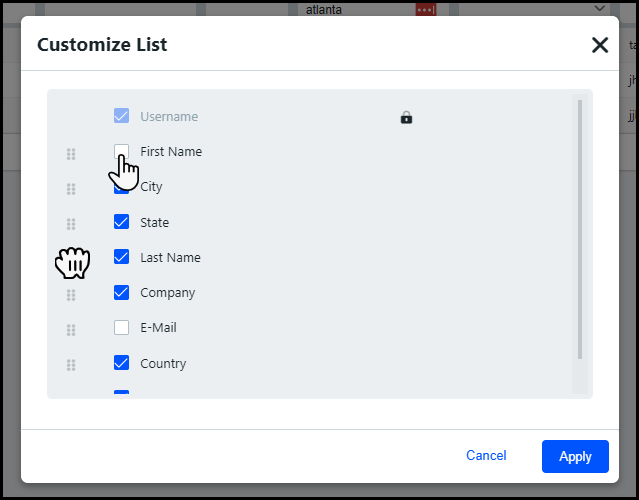This screenshot has height=500, width=639.
Task: Disable the Country column checkbox
Action: [122, 363]
